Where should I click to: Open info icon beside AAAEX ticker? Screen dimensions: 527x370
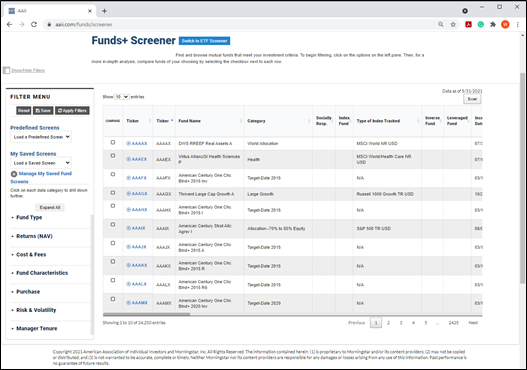pos(128,159)
